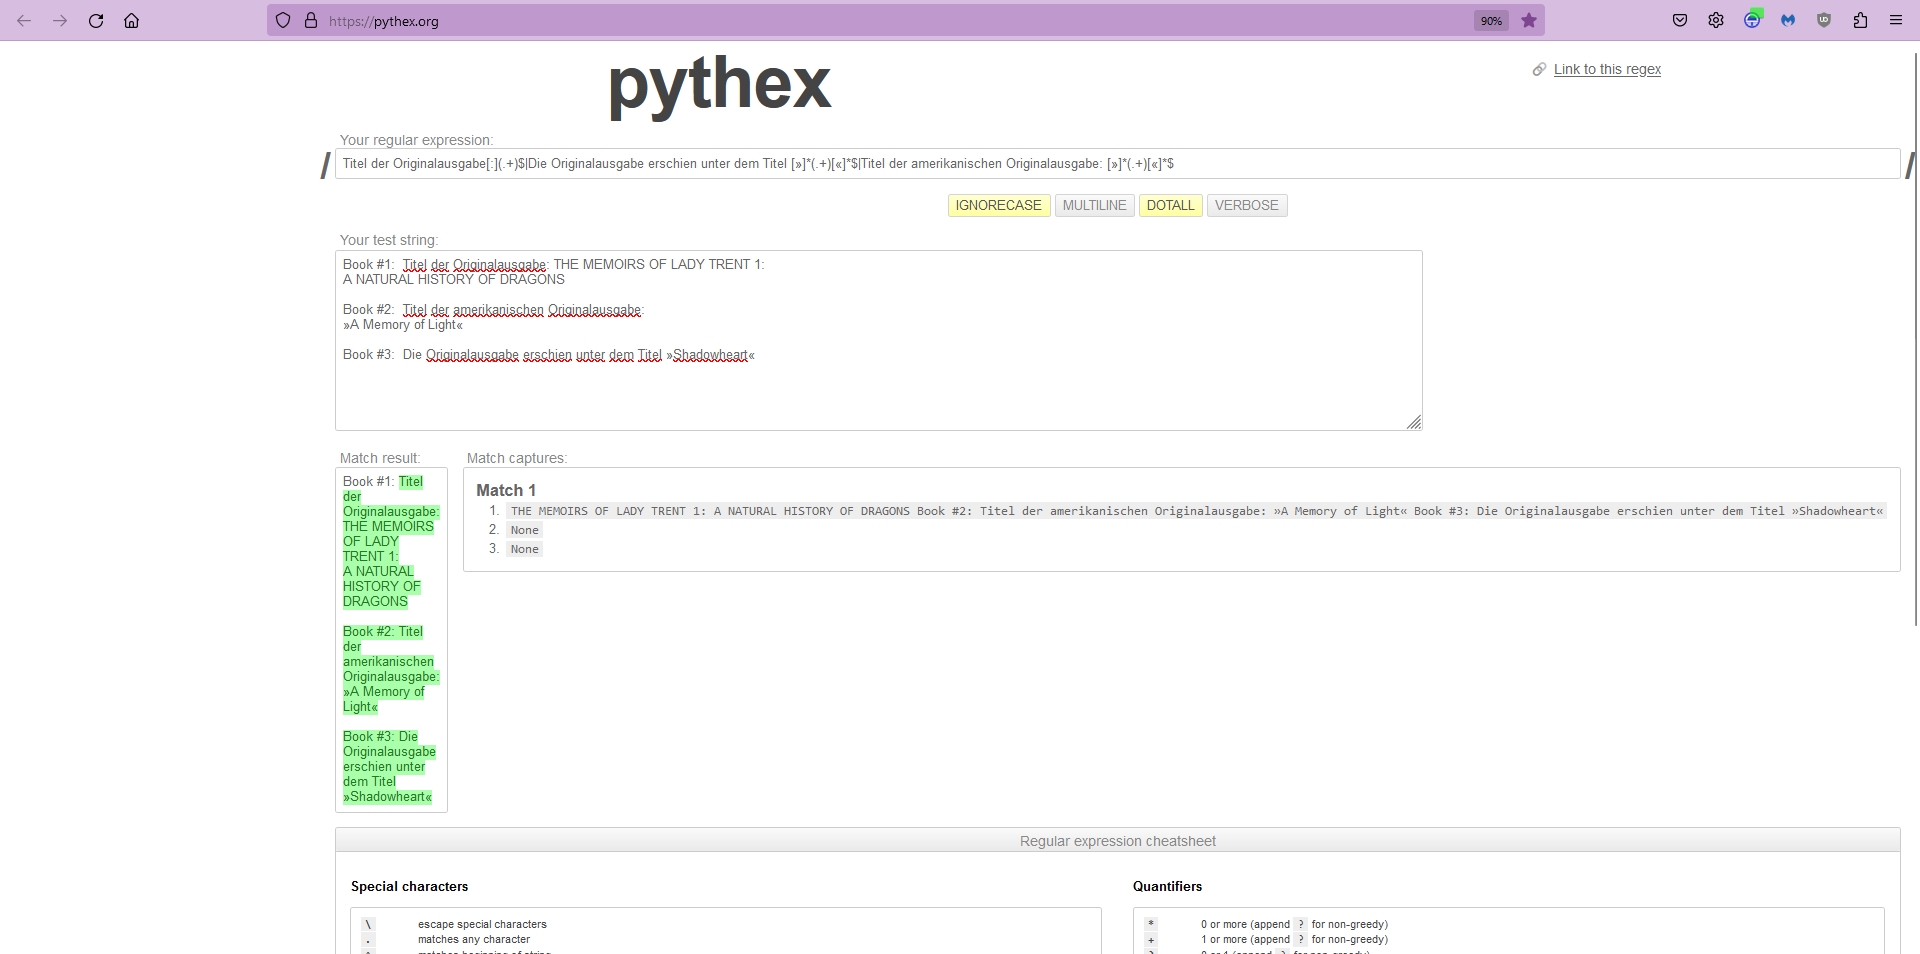Screen dimensions: 1920x954
Task: Click 'escape special characters' cheatsheet entry
Action: click(x=482, y=924)
